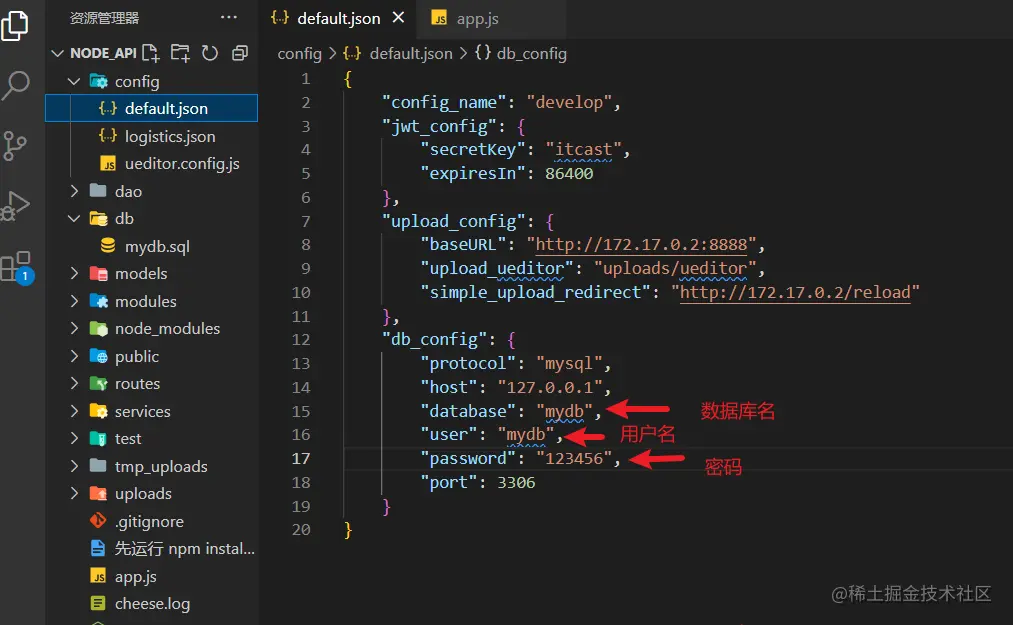Click the test folder icon
The width and height of the screenshot is (1013, 625).
(98, 438)
